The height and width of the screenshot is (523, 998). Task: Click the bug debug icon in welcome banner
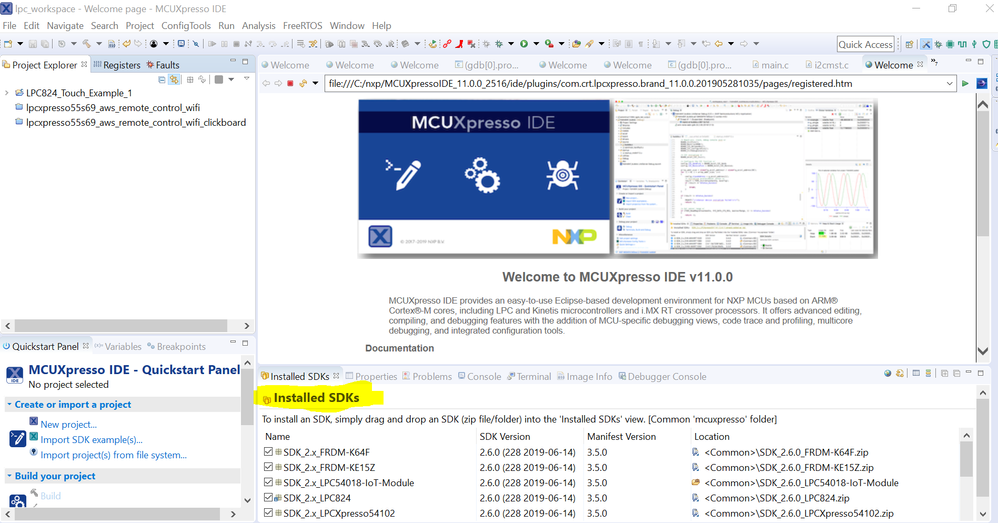coord(562,175)
